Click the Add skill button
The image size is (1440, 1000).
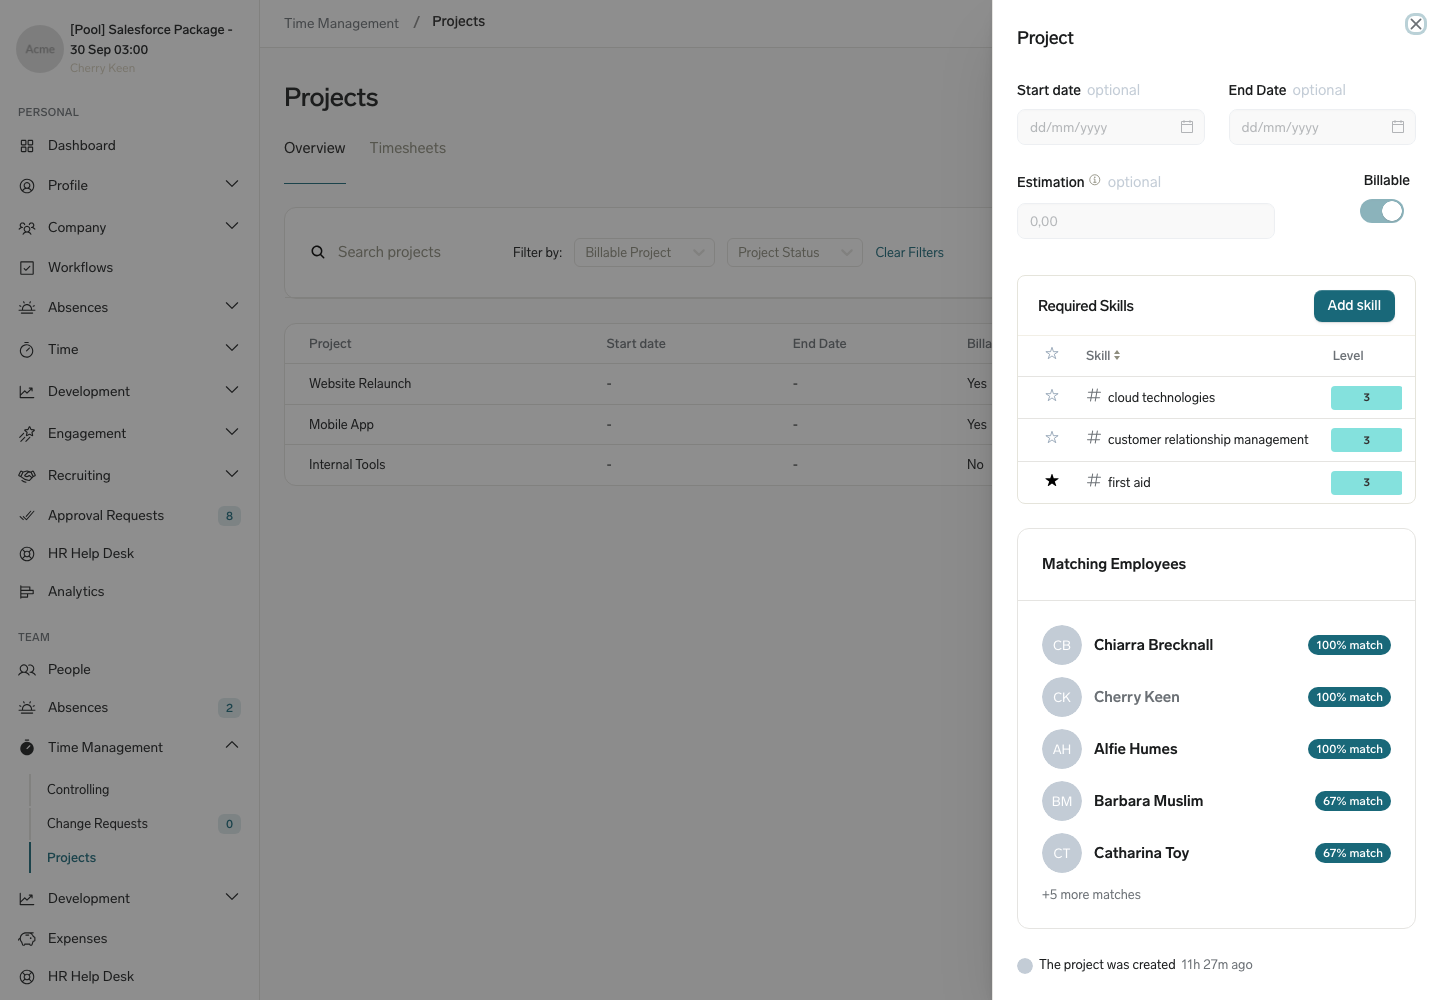pyautogui.click(x=1354, y=306)
